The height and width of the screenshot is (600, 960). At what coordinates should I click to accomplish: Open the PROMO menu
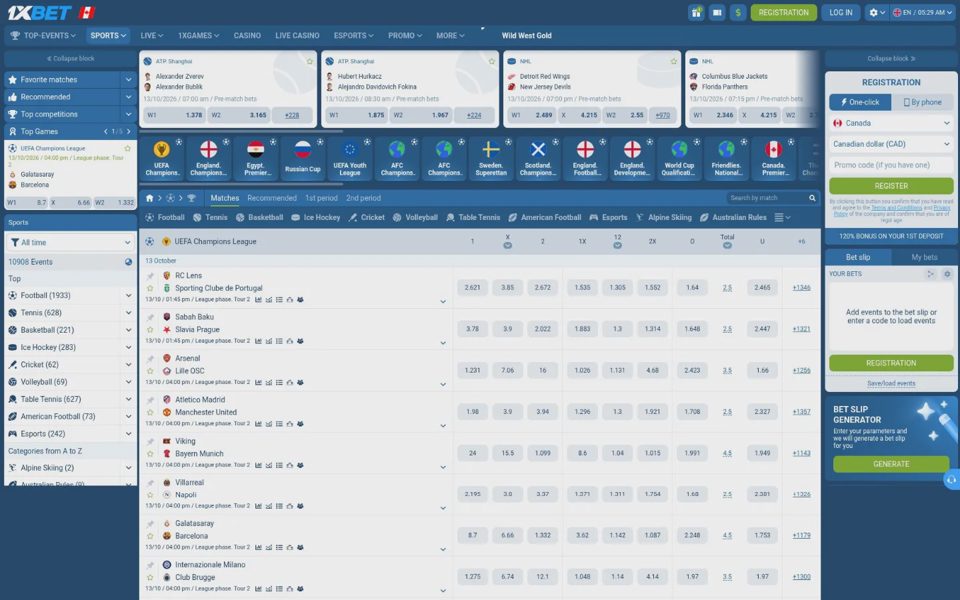pos(405,36)
